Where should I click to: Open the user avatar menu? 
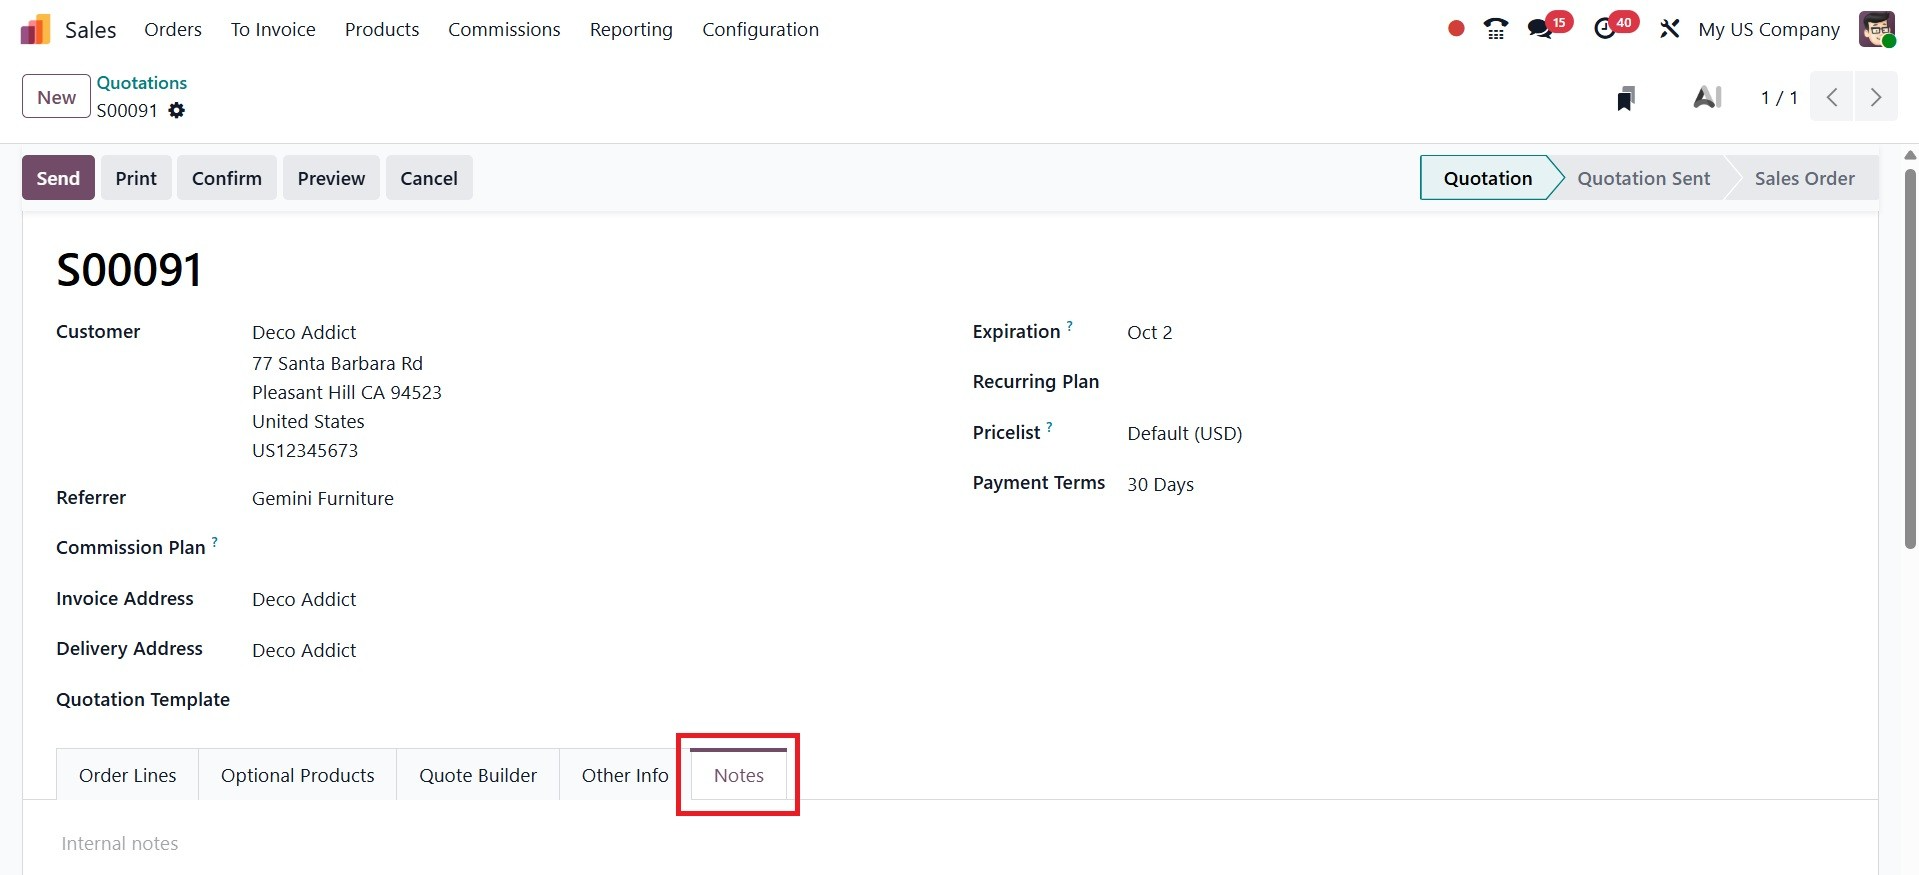[x=1877, y=29]
